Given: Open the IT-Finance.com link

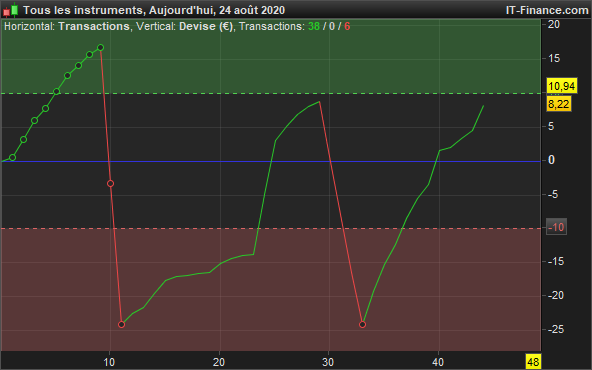Looking at the screenshot, I should pos(547,10).
